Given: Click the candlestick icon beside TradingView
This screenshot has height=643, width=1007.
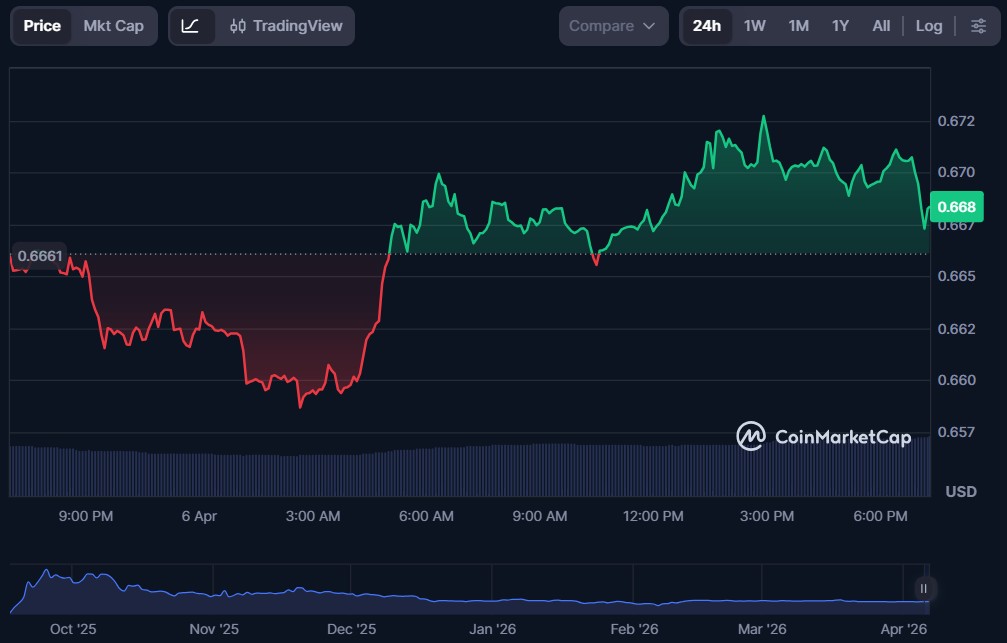Looking at the screenshot, I should point(238,26).
